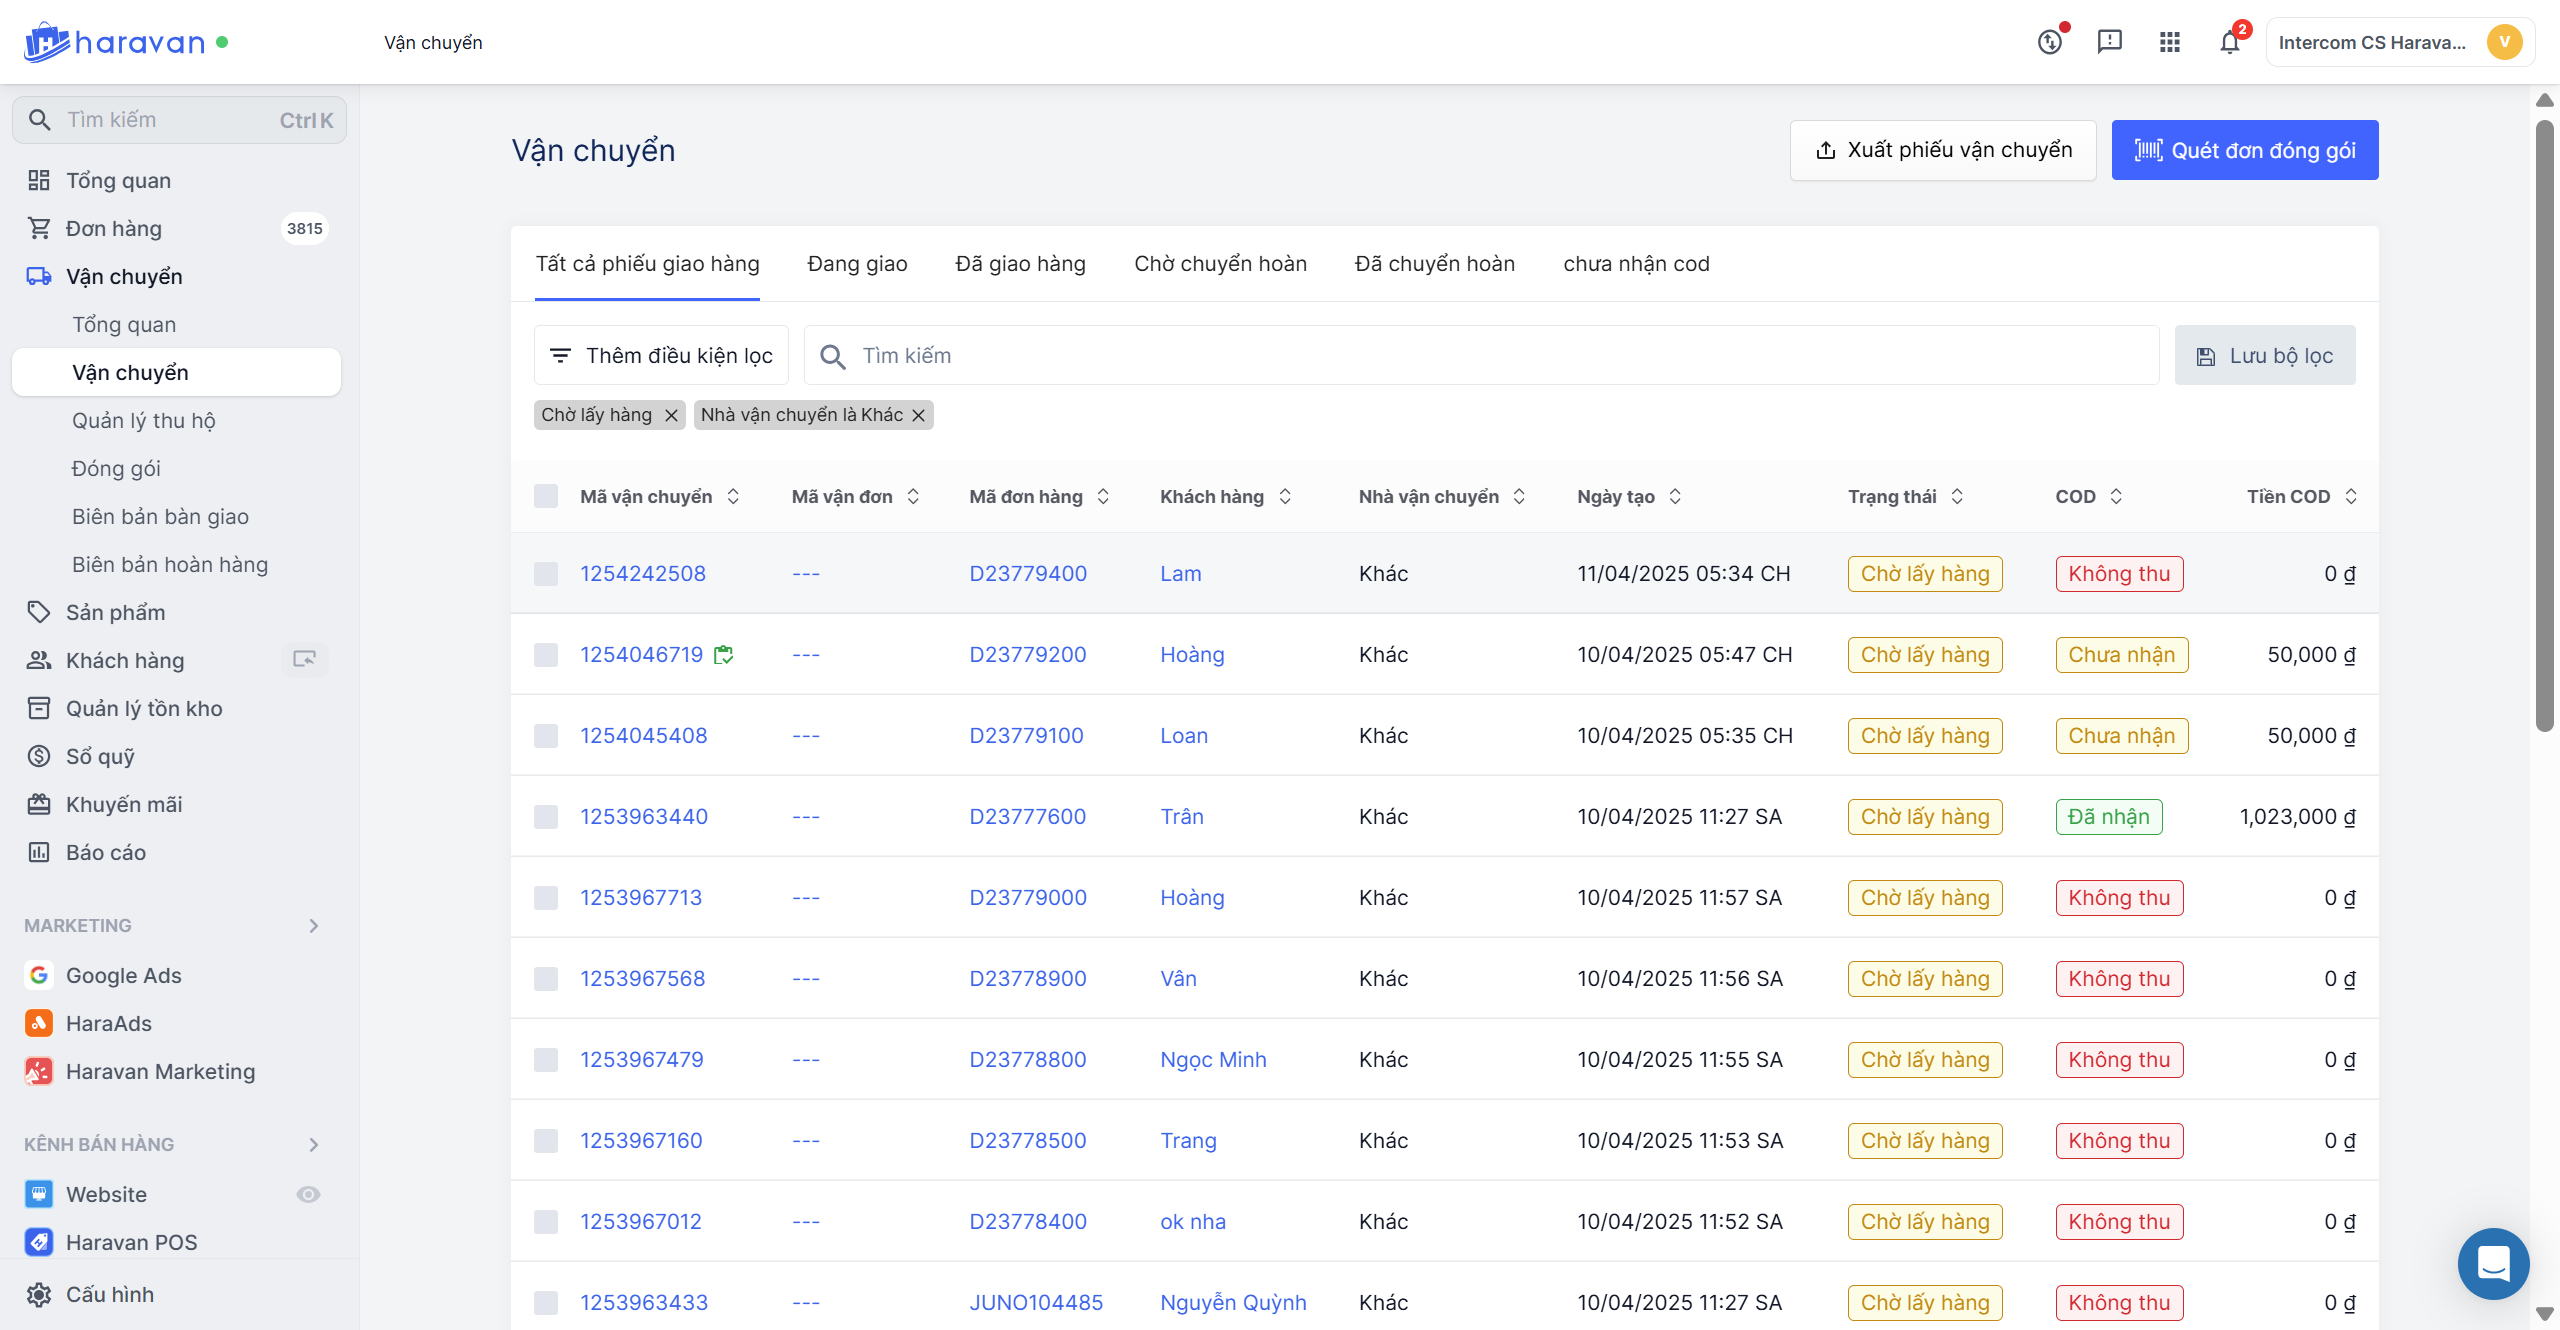The height and width of the screenshot is (1330, 2560).
Task: Expand the MARKETING section chevron
Action: point(314,926)
